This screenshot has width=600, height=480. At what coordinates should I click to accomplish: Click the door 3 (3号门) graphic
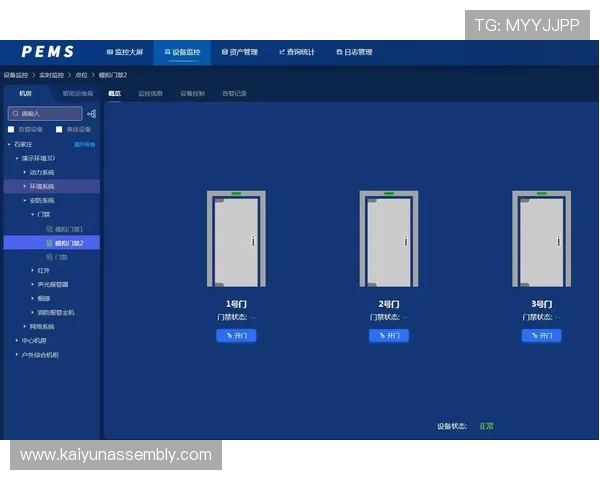(x=542, y=240)
